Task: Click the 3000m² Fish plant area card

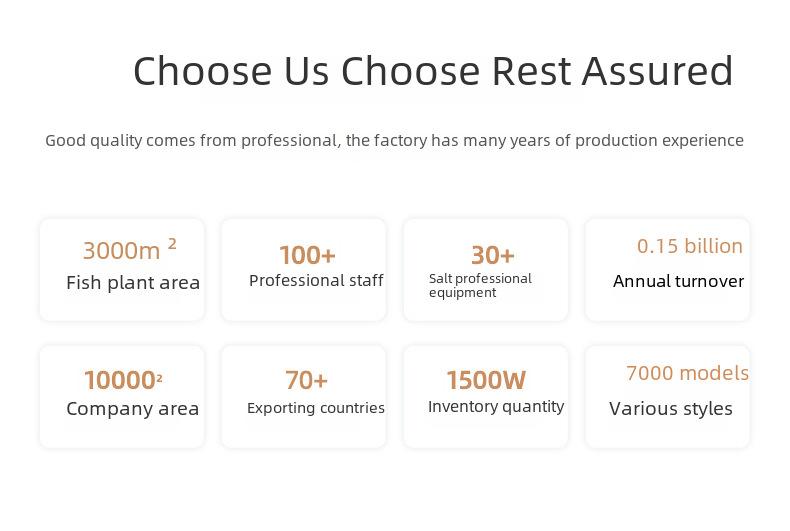Action: (122, 270)
